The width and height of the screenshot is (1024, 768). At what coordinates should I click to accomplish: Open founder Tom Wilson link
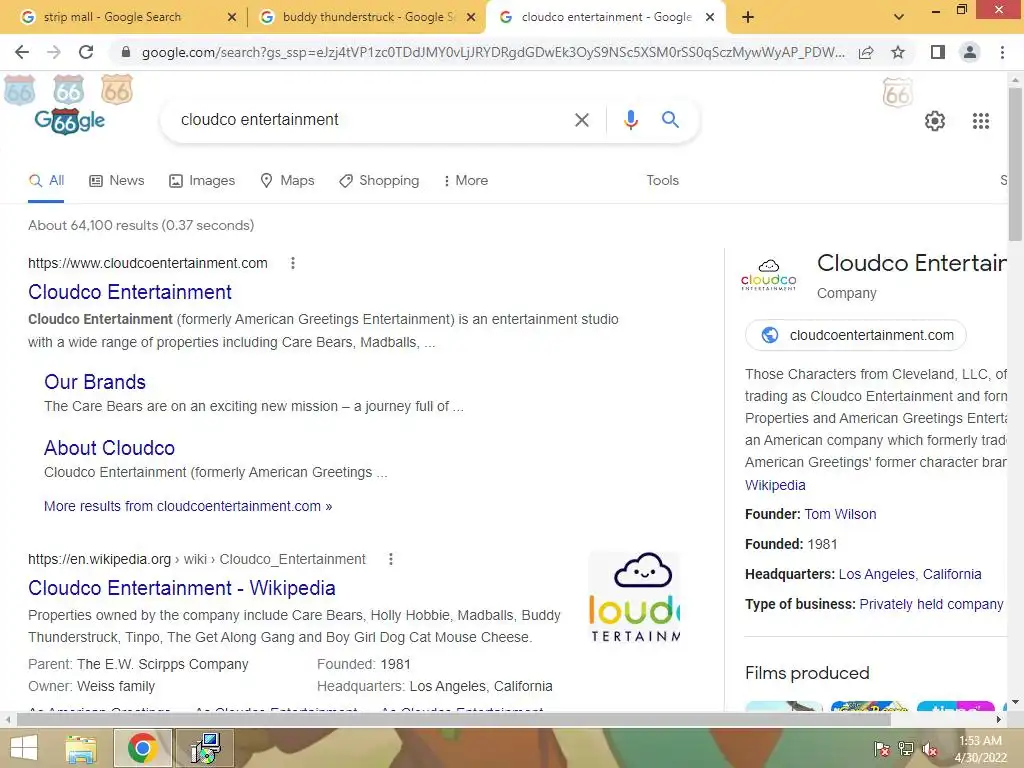tap(840, 514)
